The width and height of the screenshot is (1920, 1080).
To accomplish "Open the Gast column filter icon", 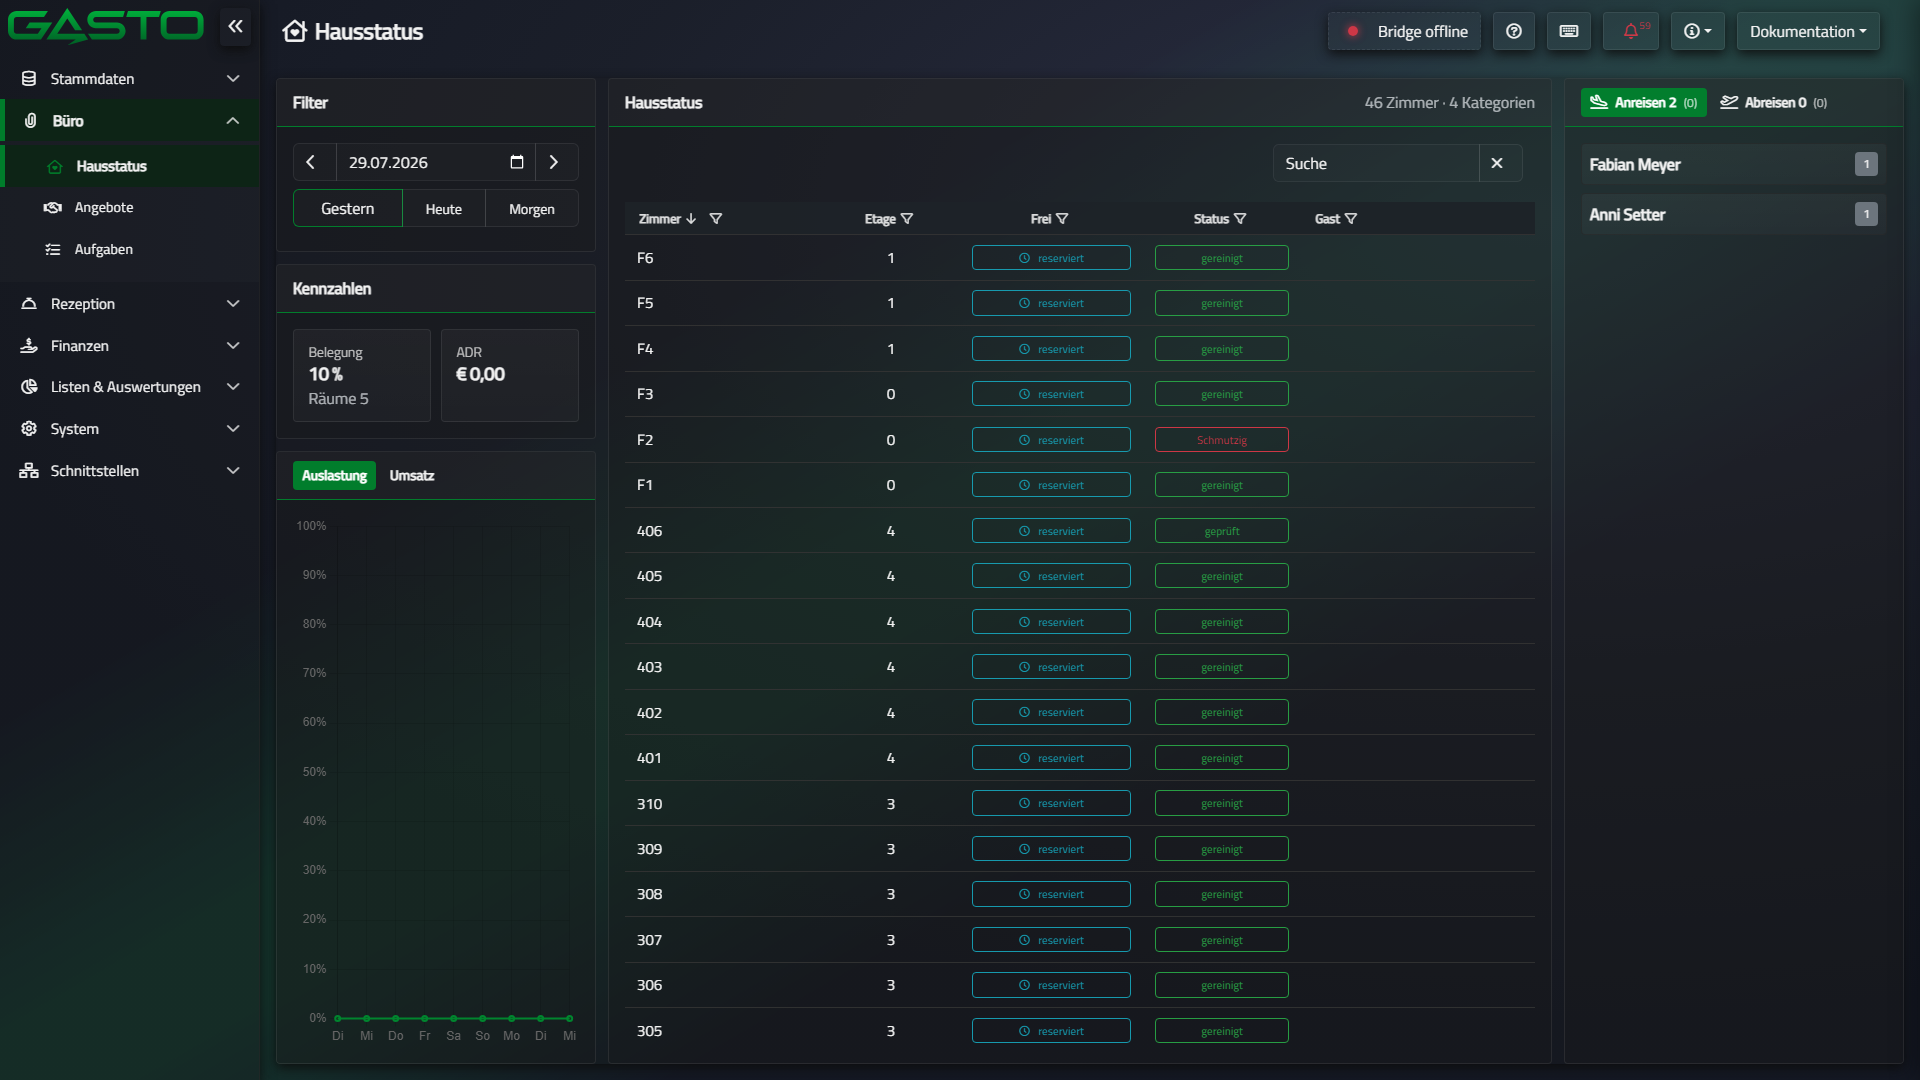I will pos(1351,219).
